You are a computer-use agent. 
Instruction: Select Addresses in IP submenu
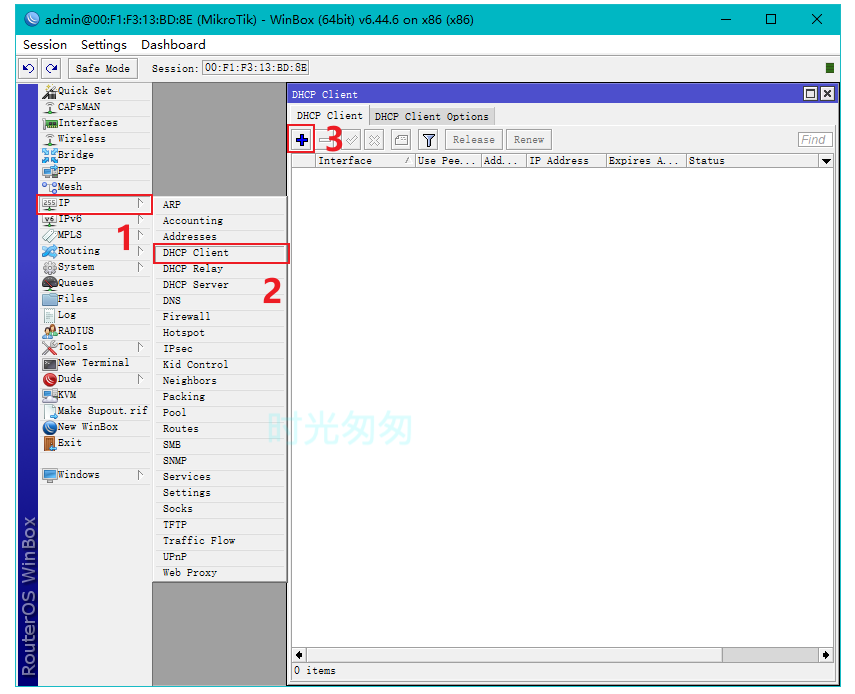pos(220,237)
